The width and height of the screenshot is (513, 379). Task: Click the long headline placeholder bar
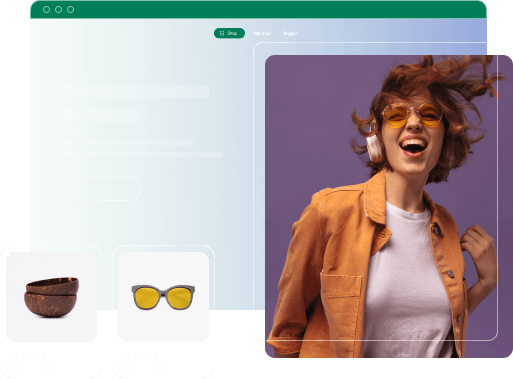[x=136, y=91]
